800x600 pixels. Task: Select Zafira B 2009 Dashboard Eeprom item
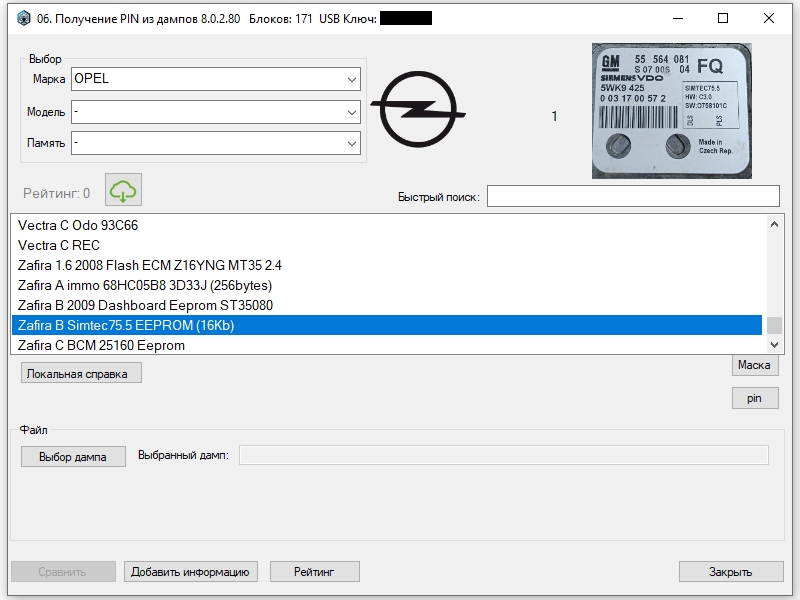coord(387,305)
